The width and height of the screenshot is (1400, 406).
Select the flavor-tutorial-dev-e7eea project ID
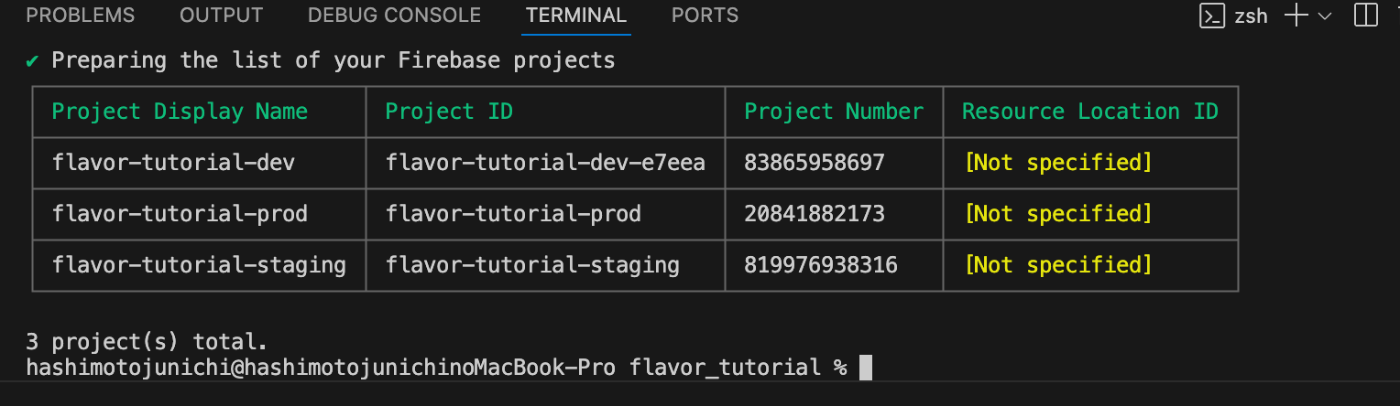pos(545,162)
